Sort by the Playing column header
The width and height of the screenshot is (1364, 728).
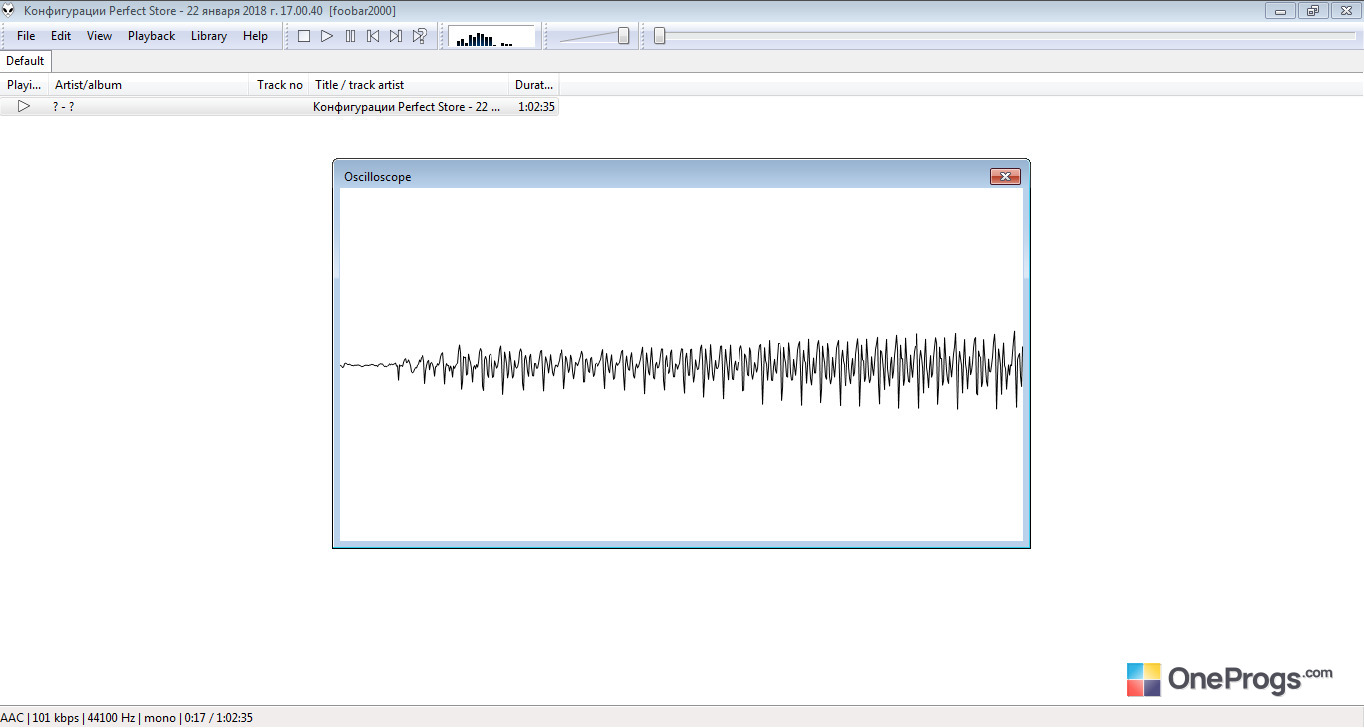tap(24, 85)
